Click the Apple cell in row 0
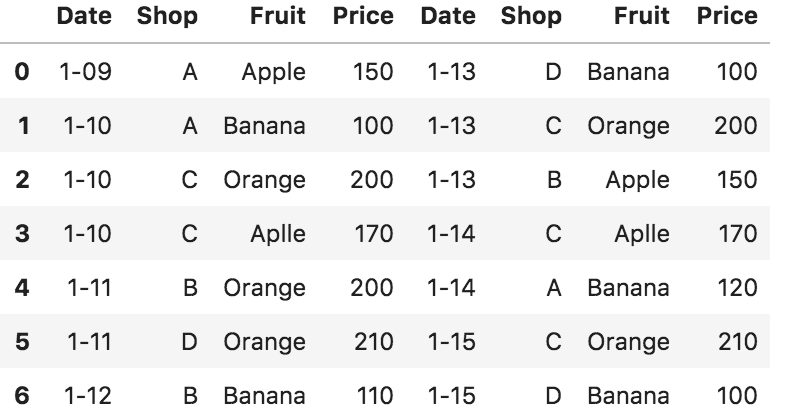The height and width of the screenshot is (414, 786). click(274, 72)
